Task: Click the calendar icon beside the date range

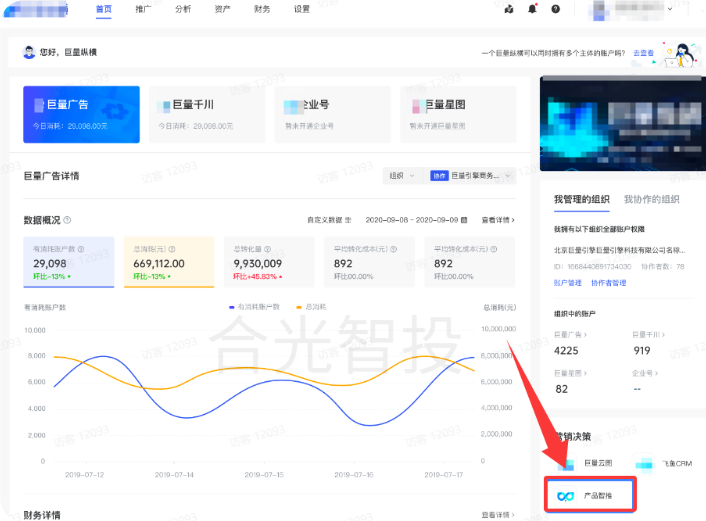Action: click(464, 220)
